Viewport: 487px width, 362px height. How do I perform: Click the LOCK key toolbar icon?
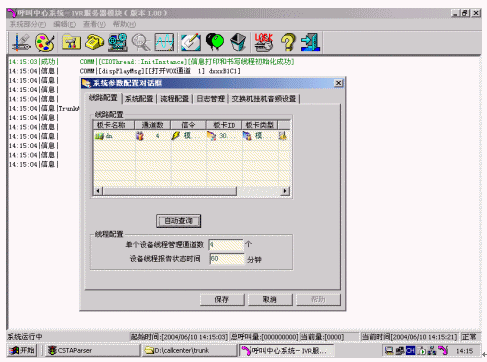264,42
